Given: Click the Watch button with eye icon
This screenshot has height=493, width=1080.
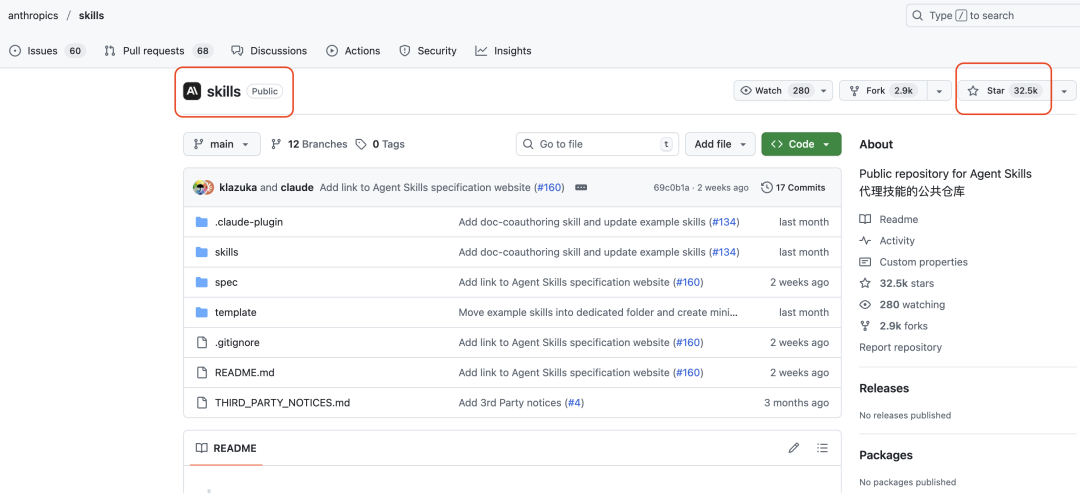Looking at the screenshot, I should pyautogui.click(x=784, y=91).
